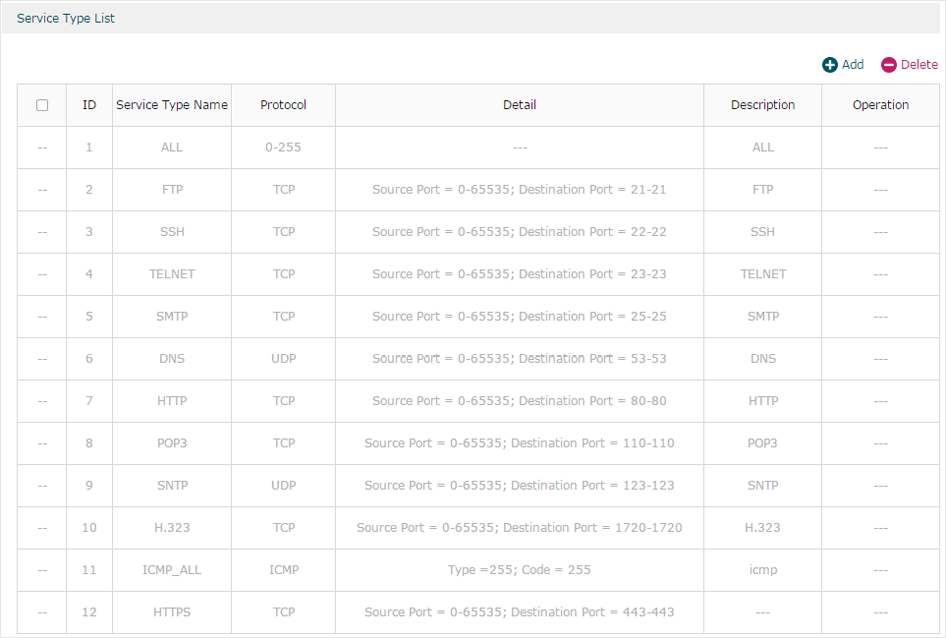Click the Protocol column header

pyautogui.click(x=283, y=105)
